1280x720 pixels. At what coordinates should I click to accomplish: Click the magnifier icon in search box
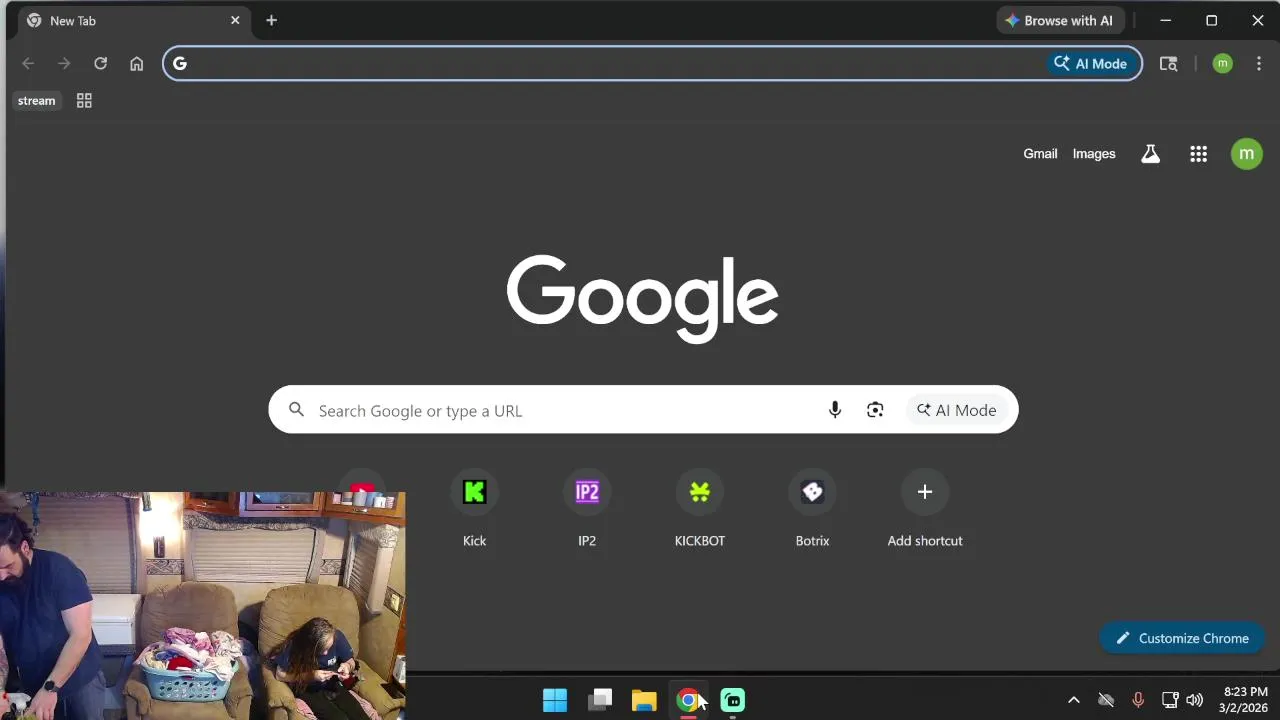(296, 410)
